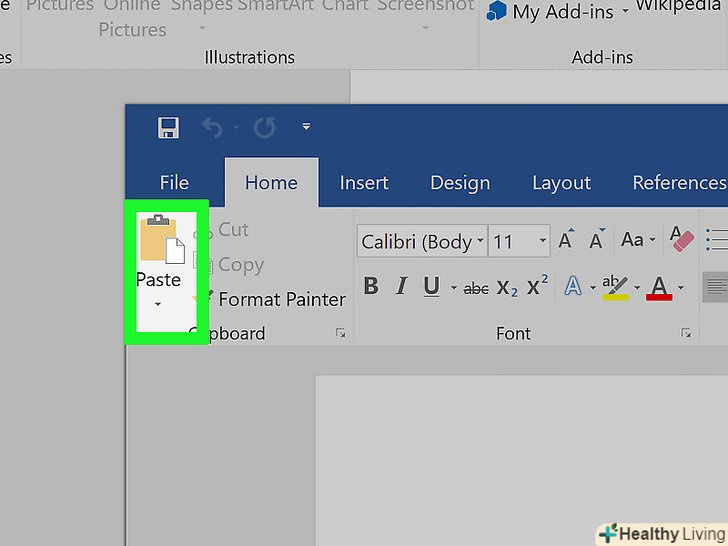The width and height of the screenshot is (728, 546).
Task: Toggle Italic formatting
Action: (x=401, y=287)
